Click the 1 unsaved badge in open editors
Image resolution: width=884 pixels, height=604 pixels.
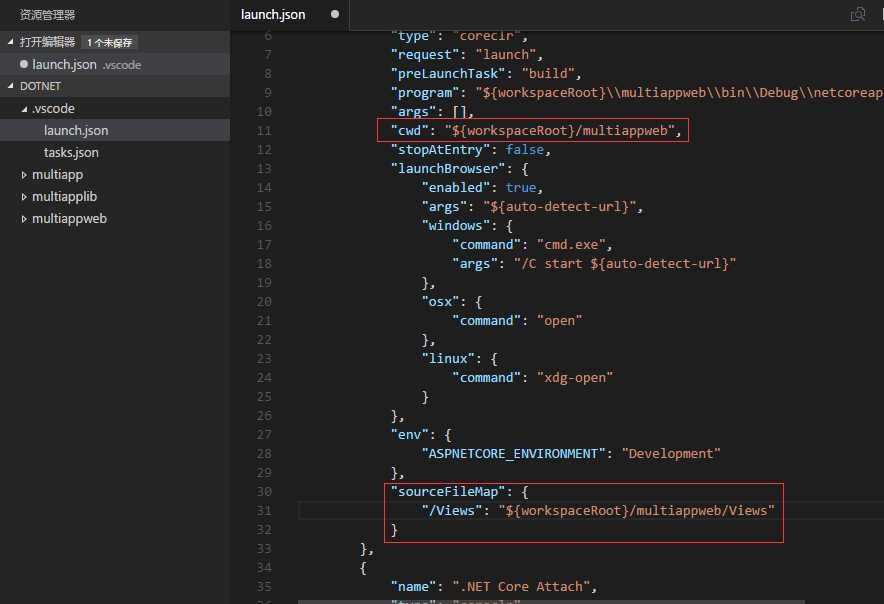pos(109,42)
